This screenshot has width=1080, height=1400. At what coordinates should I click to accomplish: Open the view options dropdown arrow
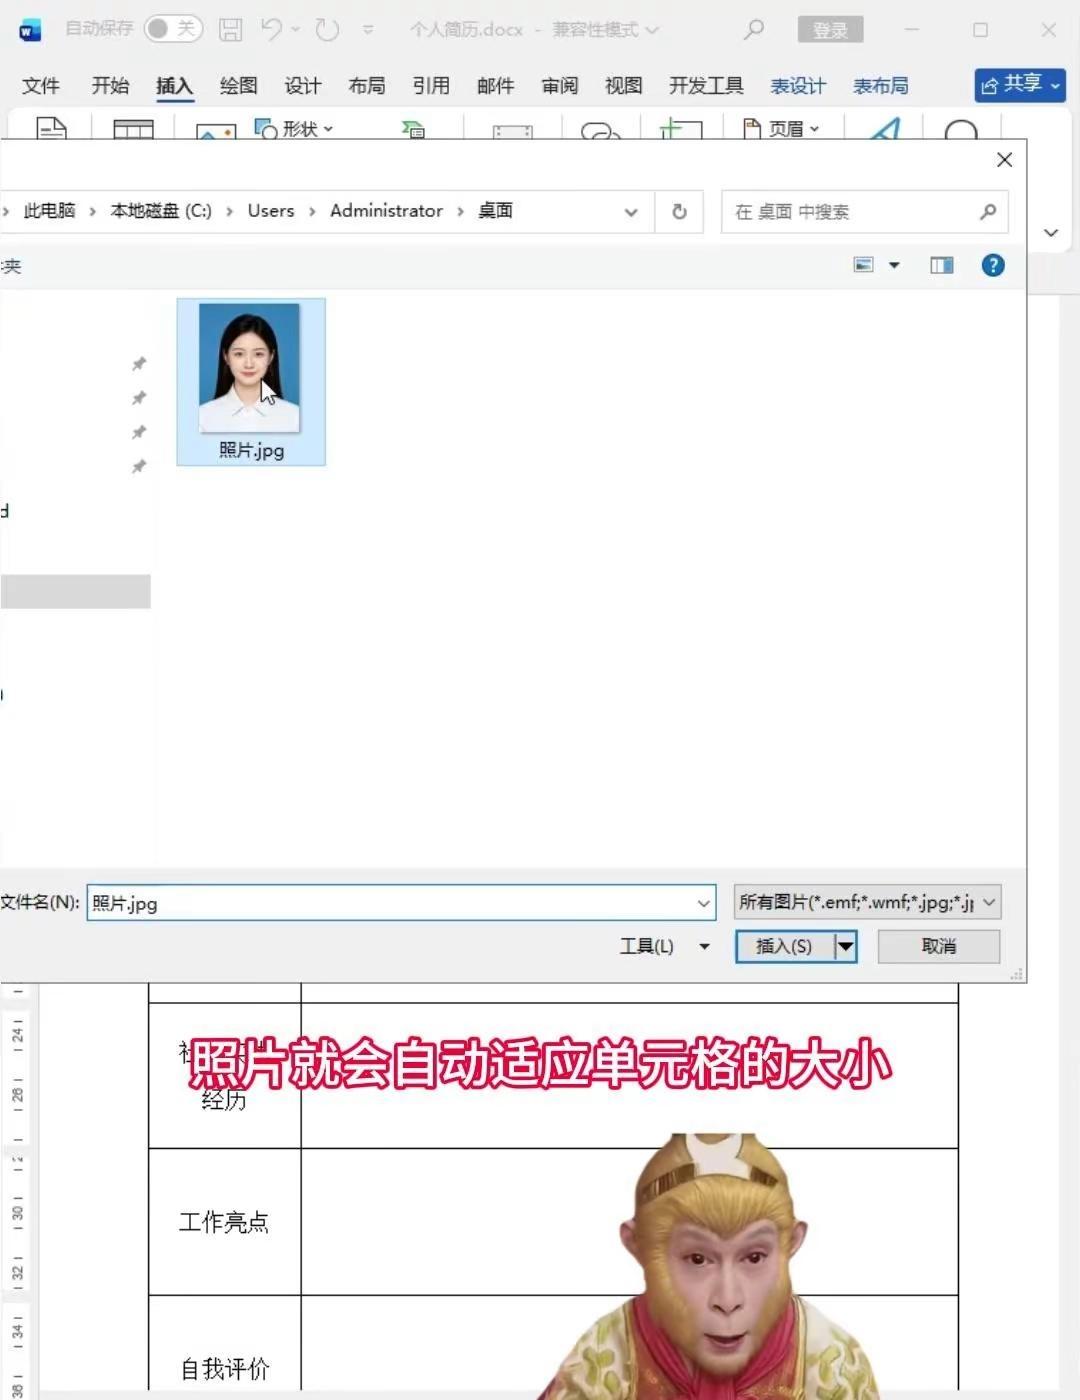coord(894,265)
